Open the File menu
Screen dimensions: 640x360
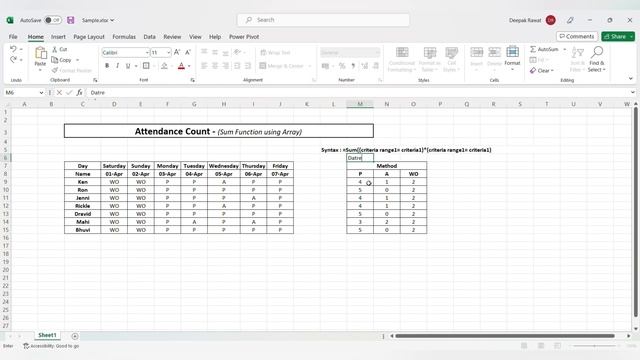pyautogui.click(x=13, y=37)
